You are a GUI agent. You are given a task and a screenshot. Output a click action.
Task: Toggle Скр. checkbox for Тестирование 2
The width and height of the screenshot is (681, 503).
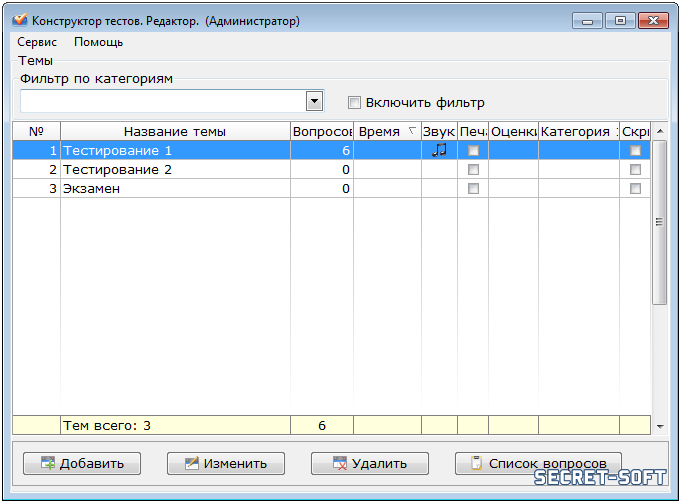pyautogui.click(x=635, y=169)
